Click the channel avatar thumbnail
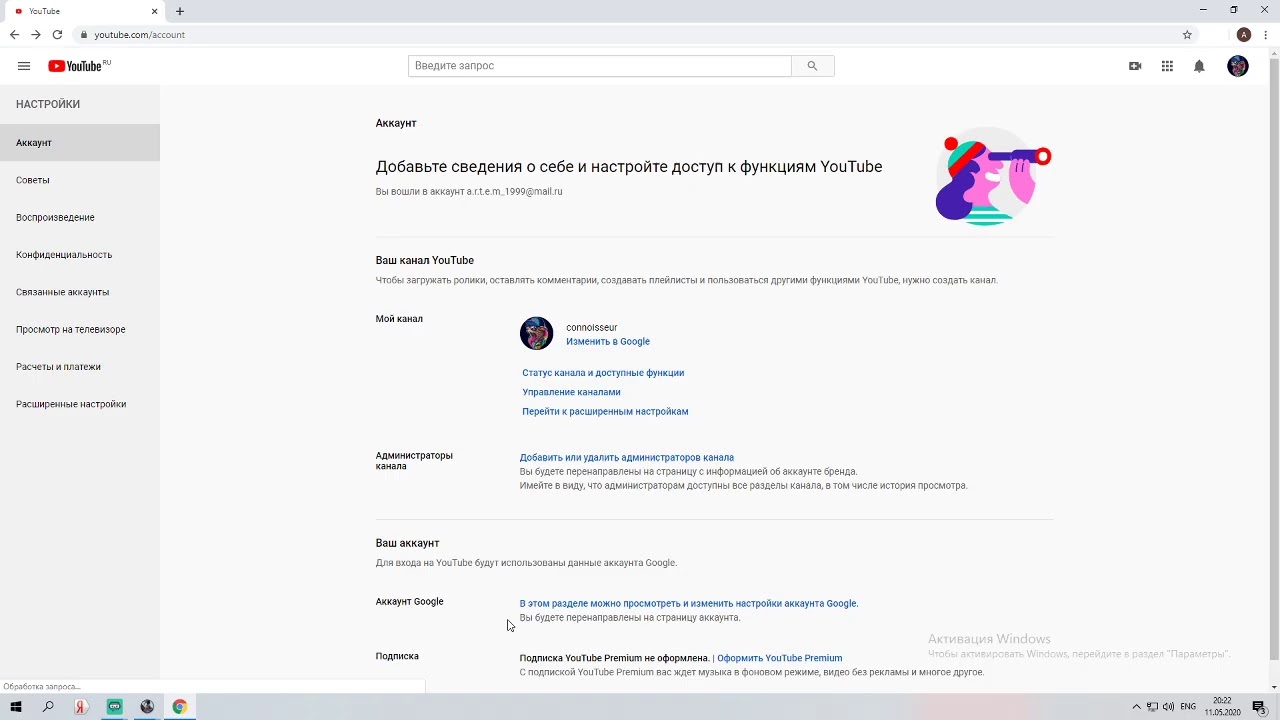 [536, 333]
